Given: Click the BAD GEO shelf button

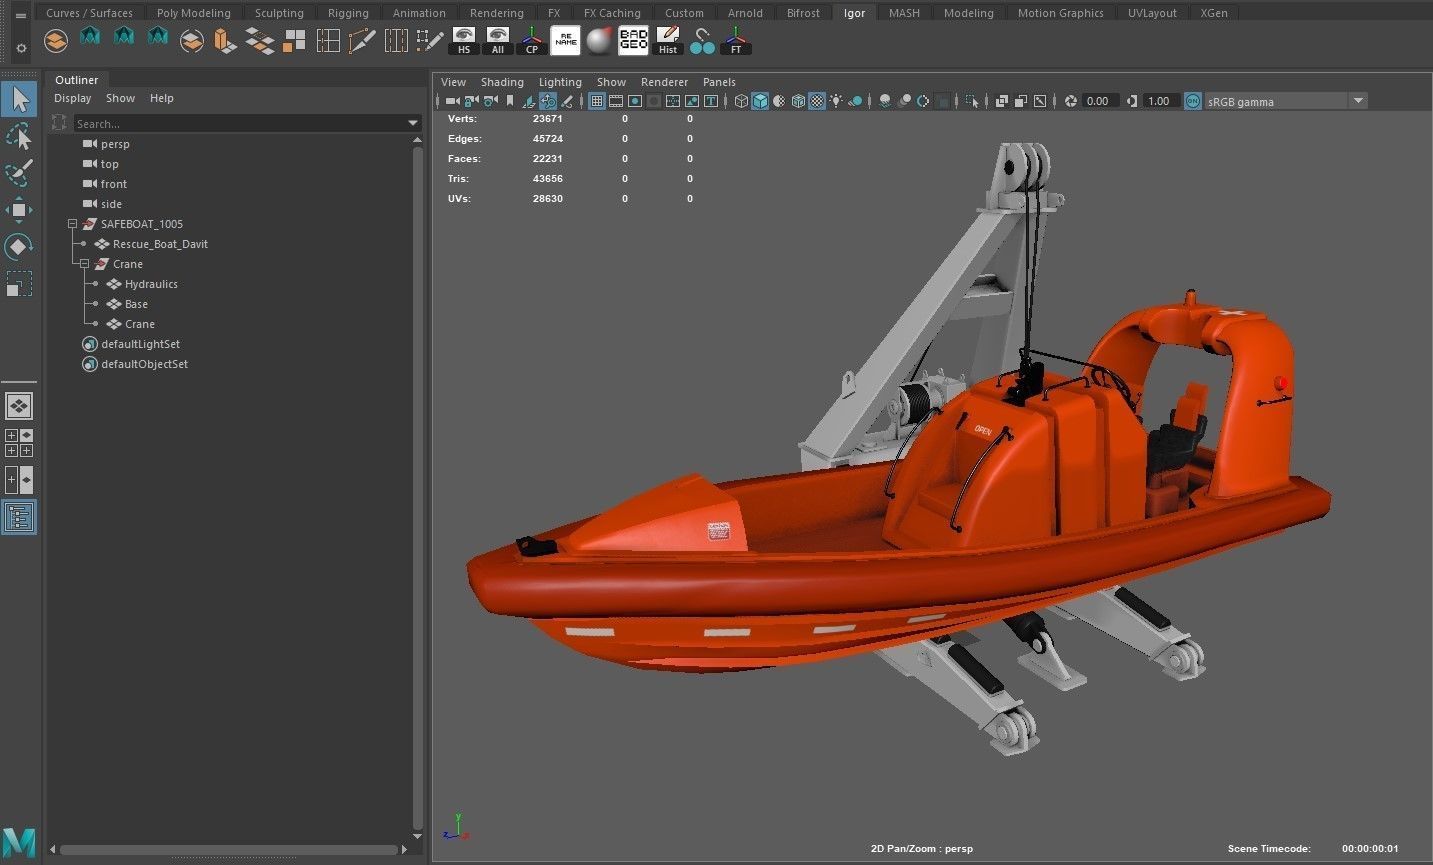Looking at the screenshot, I should point(633,41).
